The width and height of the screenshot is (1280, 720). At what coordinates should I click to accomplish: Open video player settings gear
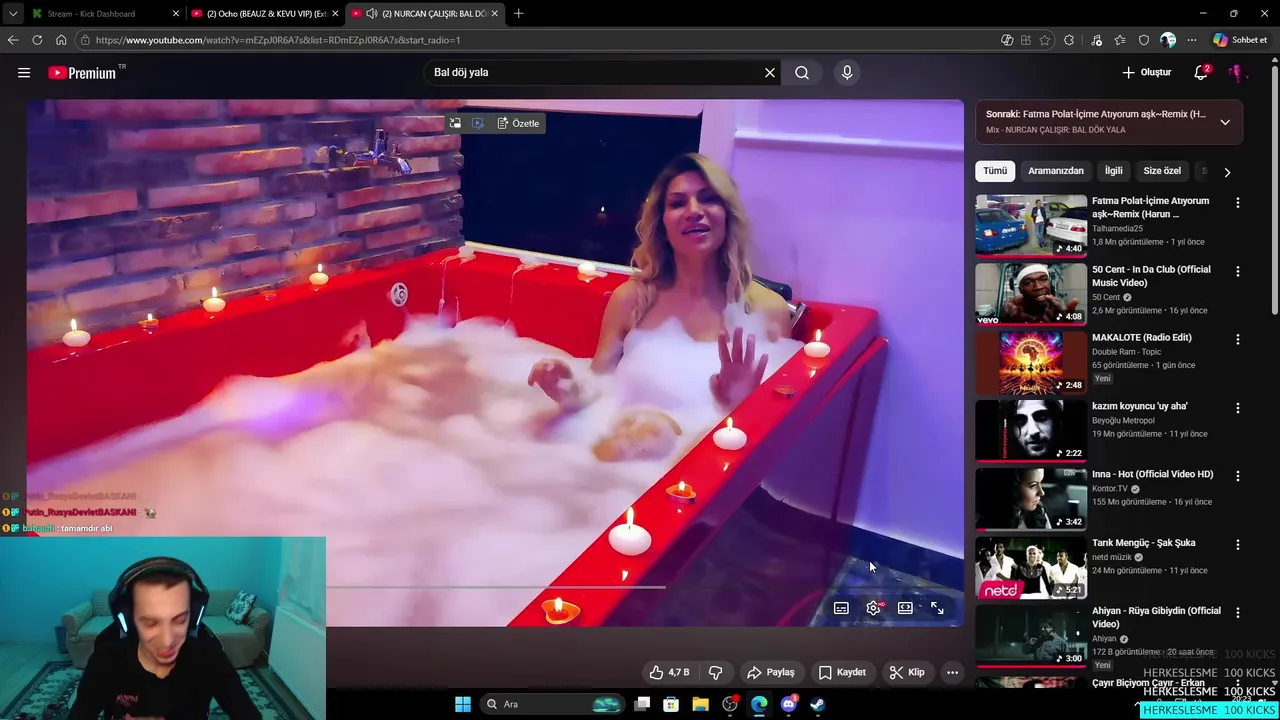(873, 608)
